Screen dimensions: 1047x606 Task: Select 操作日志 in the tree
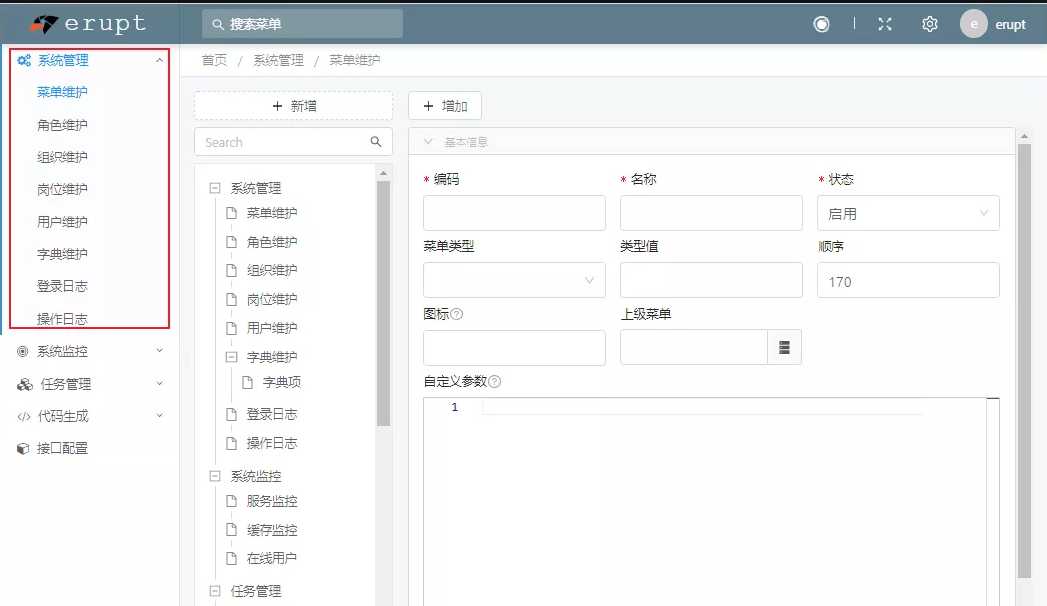pos(272,443)
